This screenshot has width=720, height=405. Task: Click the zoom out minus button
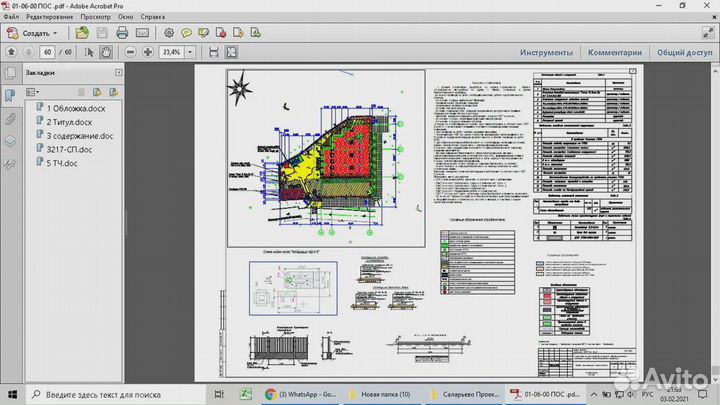(x=129, y=52)
